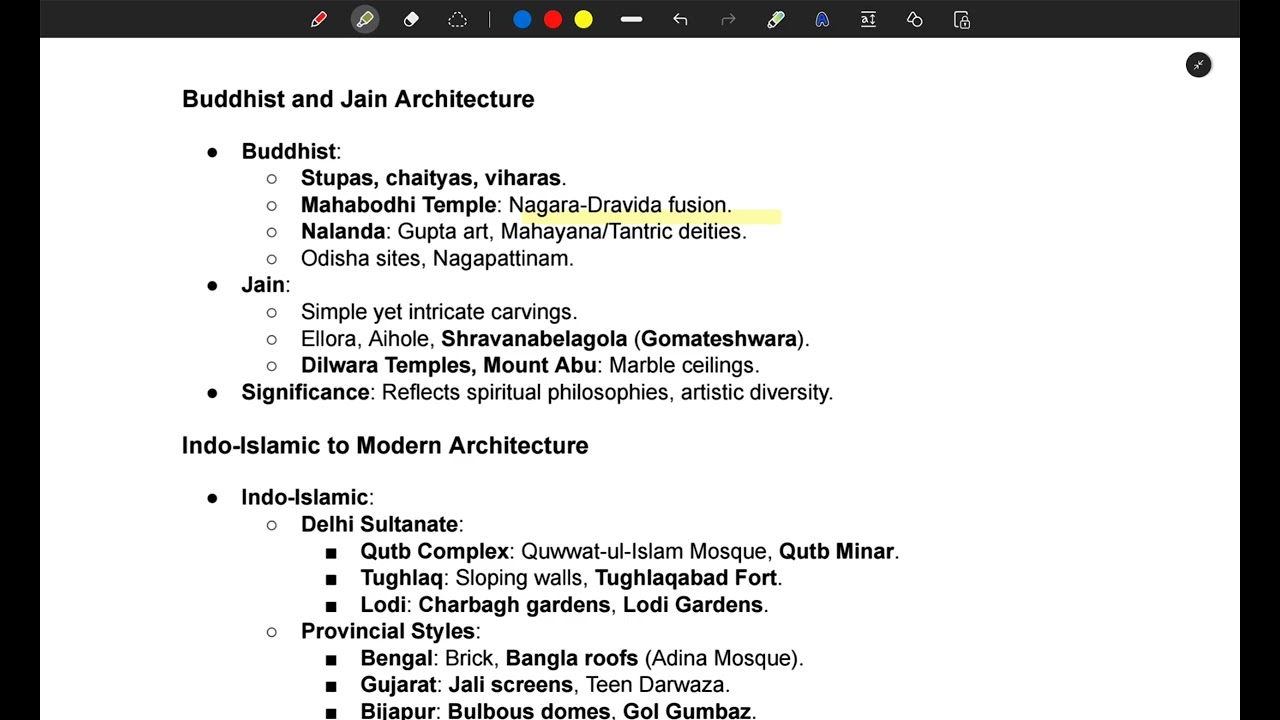The width and height of the screenshot is (1280, 720).
Task: Click the 'Indo-Islamic' bullet heading
Action: pos(305,497)
